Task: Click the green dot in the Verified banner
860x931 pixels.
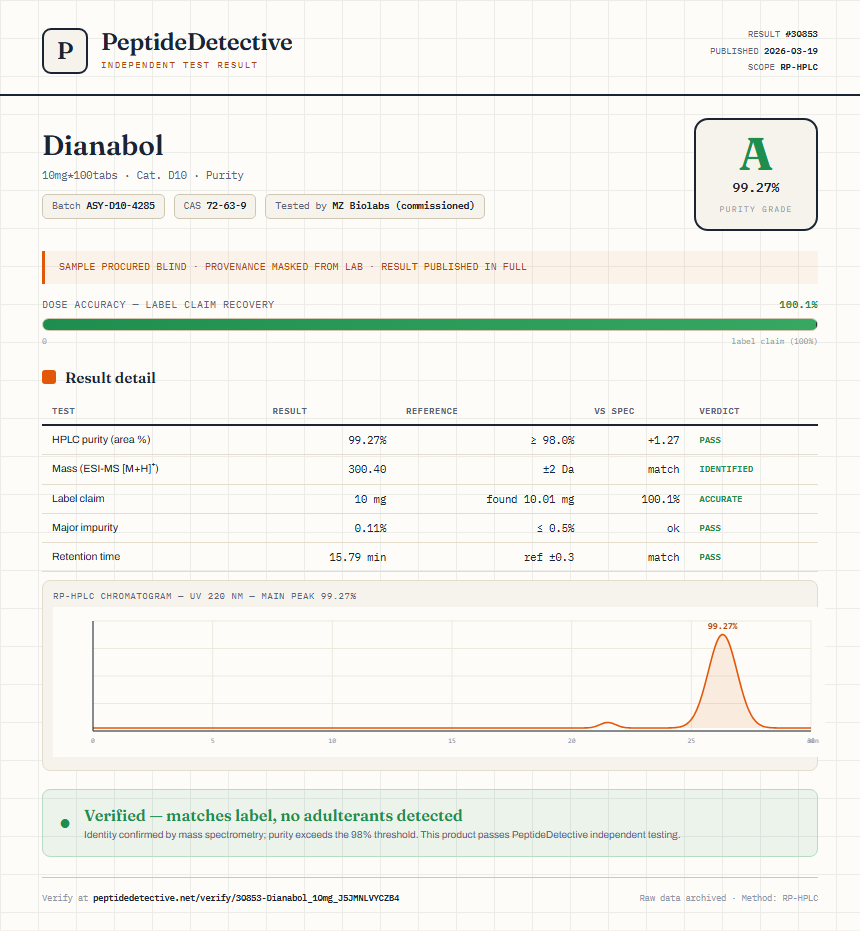Action: (65, 824)
